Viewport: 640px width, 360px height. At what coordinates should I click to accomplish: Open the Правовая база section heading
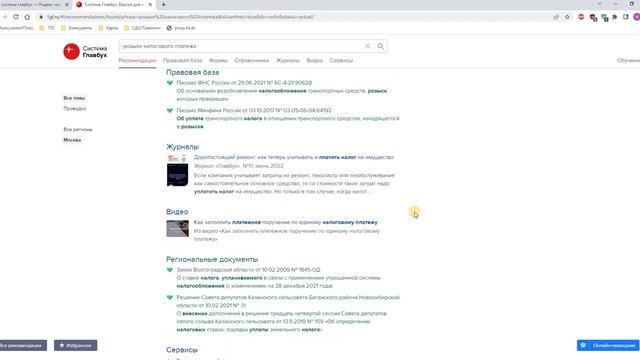pyautogui.click(x=193, y=72)
